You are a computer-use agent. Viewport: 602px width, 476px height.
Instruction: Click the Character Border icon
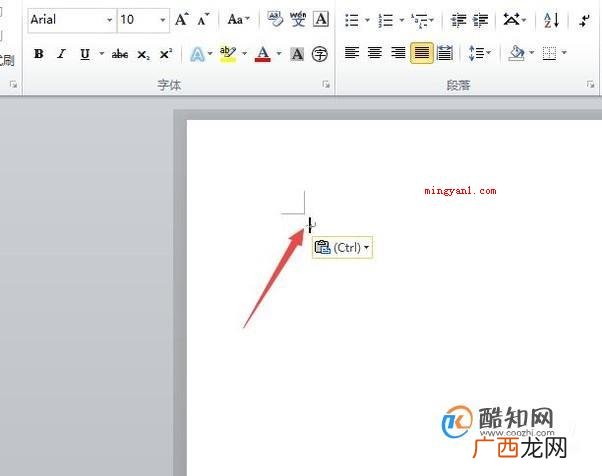321,19
